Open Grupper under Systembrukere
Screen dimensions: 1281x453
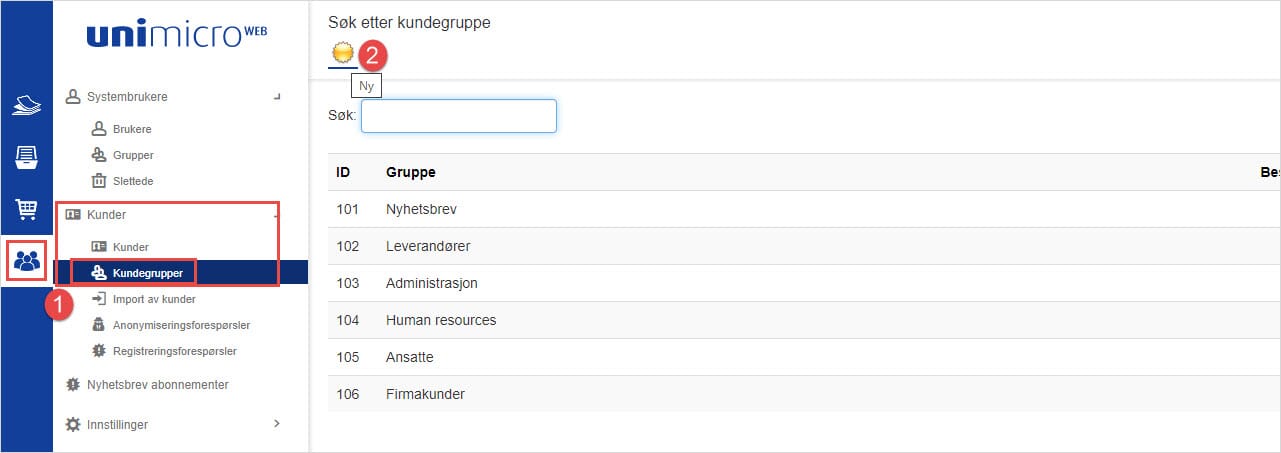[x=133, y=155]
